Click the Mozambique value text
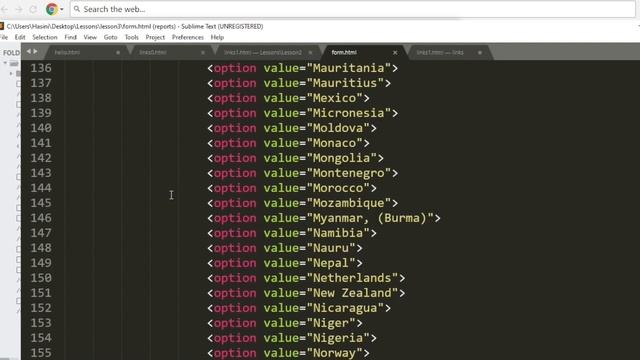Screen dimensions: 640x360 click(x=348, y=203)
